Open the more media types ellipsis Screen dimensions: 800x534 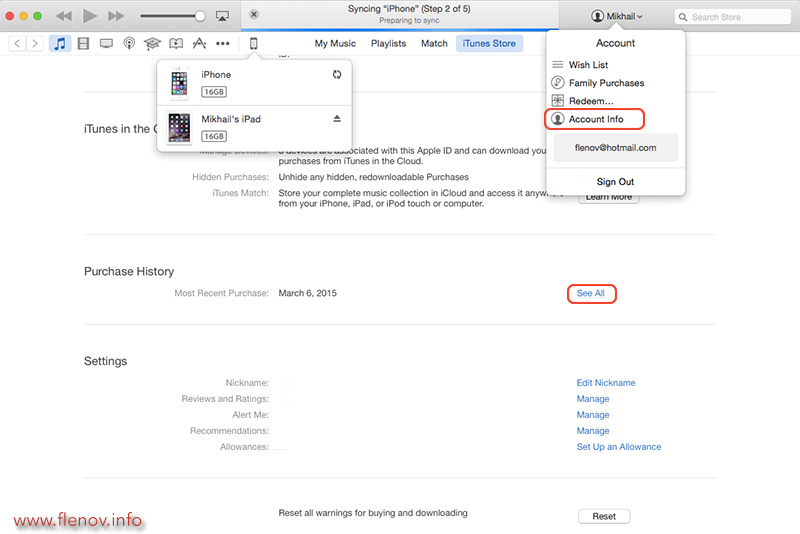222,43
